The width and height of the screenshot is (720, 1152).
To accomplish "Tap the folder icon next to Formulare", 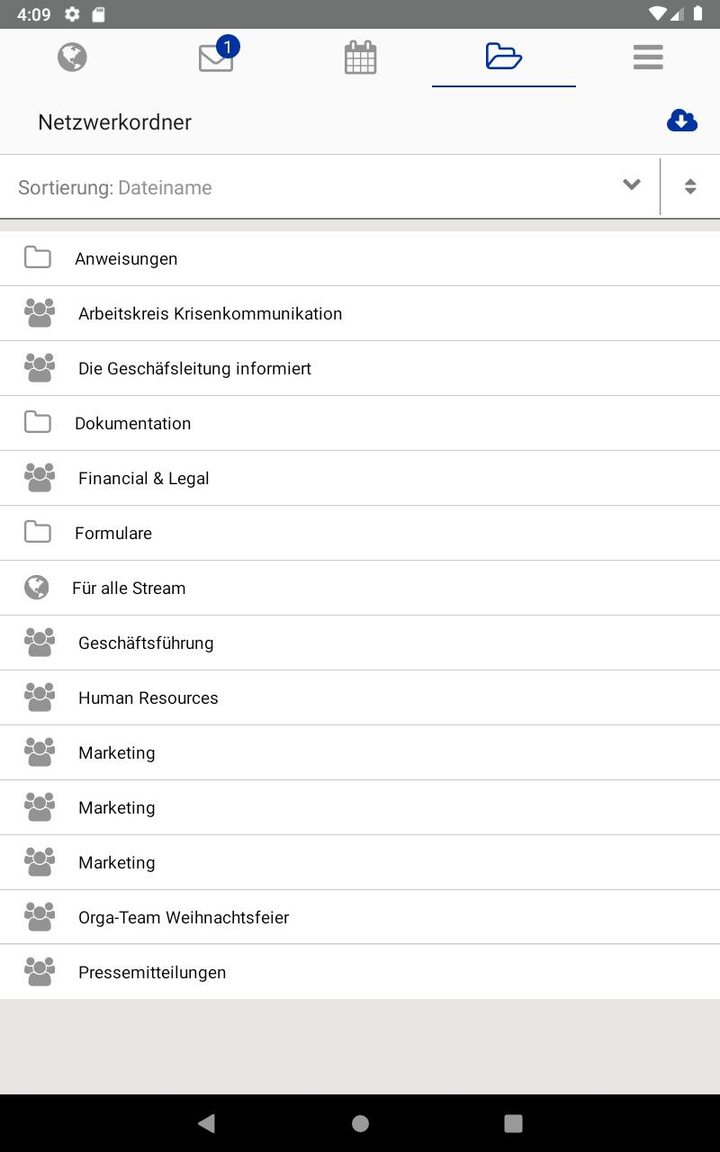I will 37,532.
